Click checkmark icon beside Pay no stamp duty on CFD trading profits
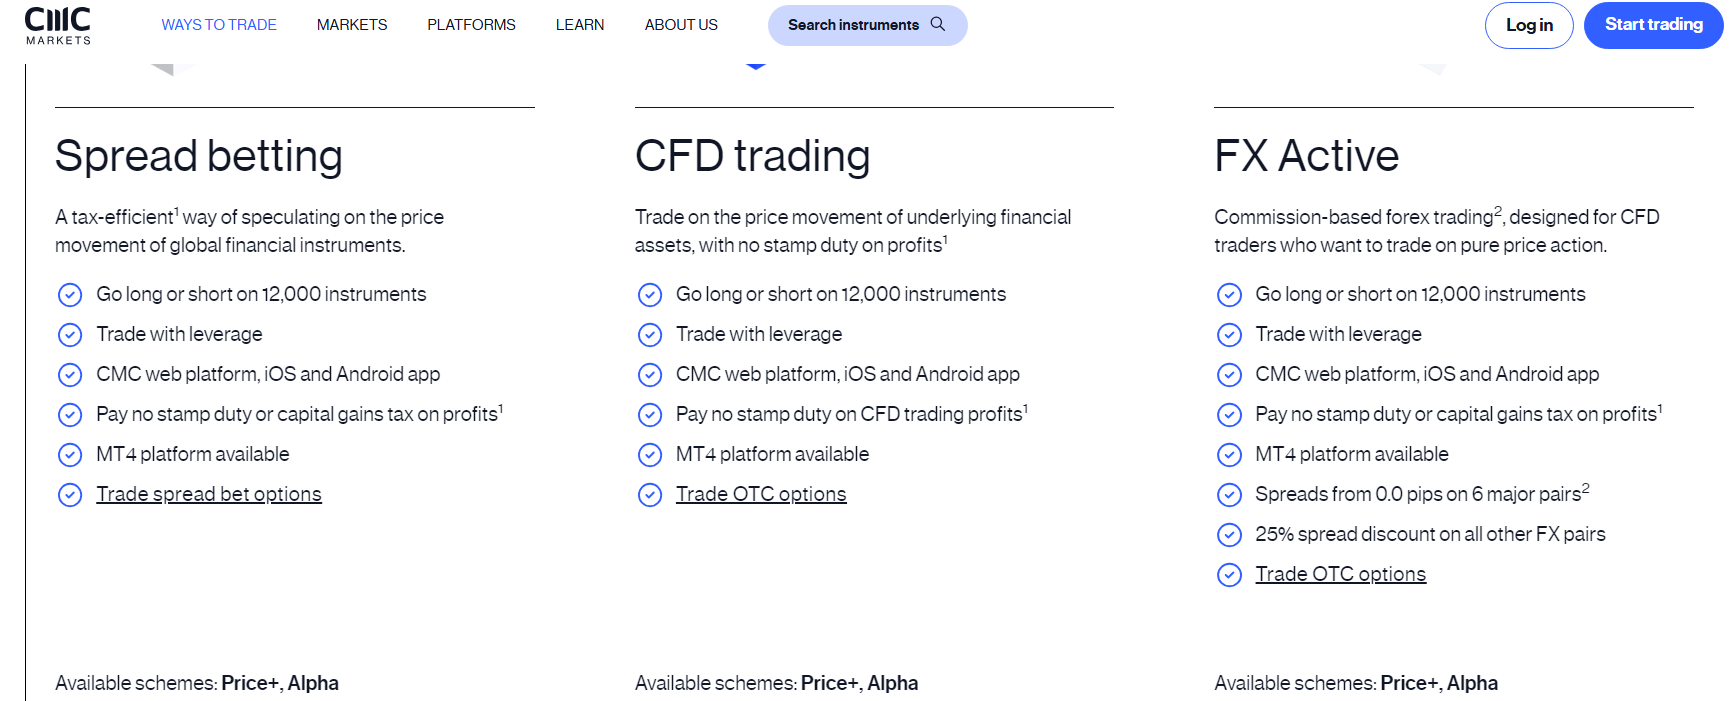Viewport: 1733px width, 701px height. [x=650, y=415]
